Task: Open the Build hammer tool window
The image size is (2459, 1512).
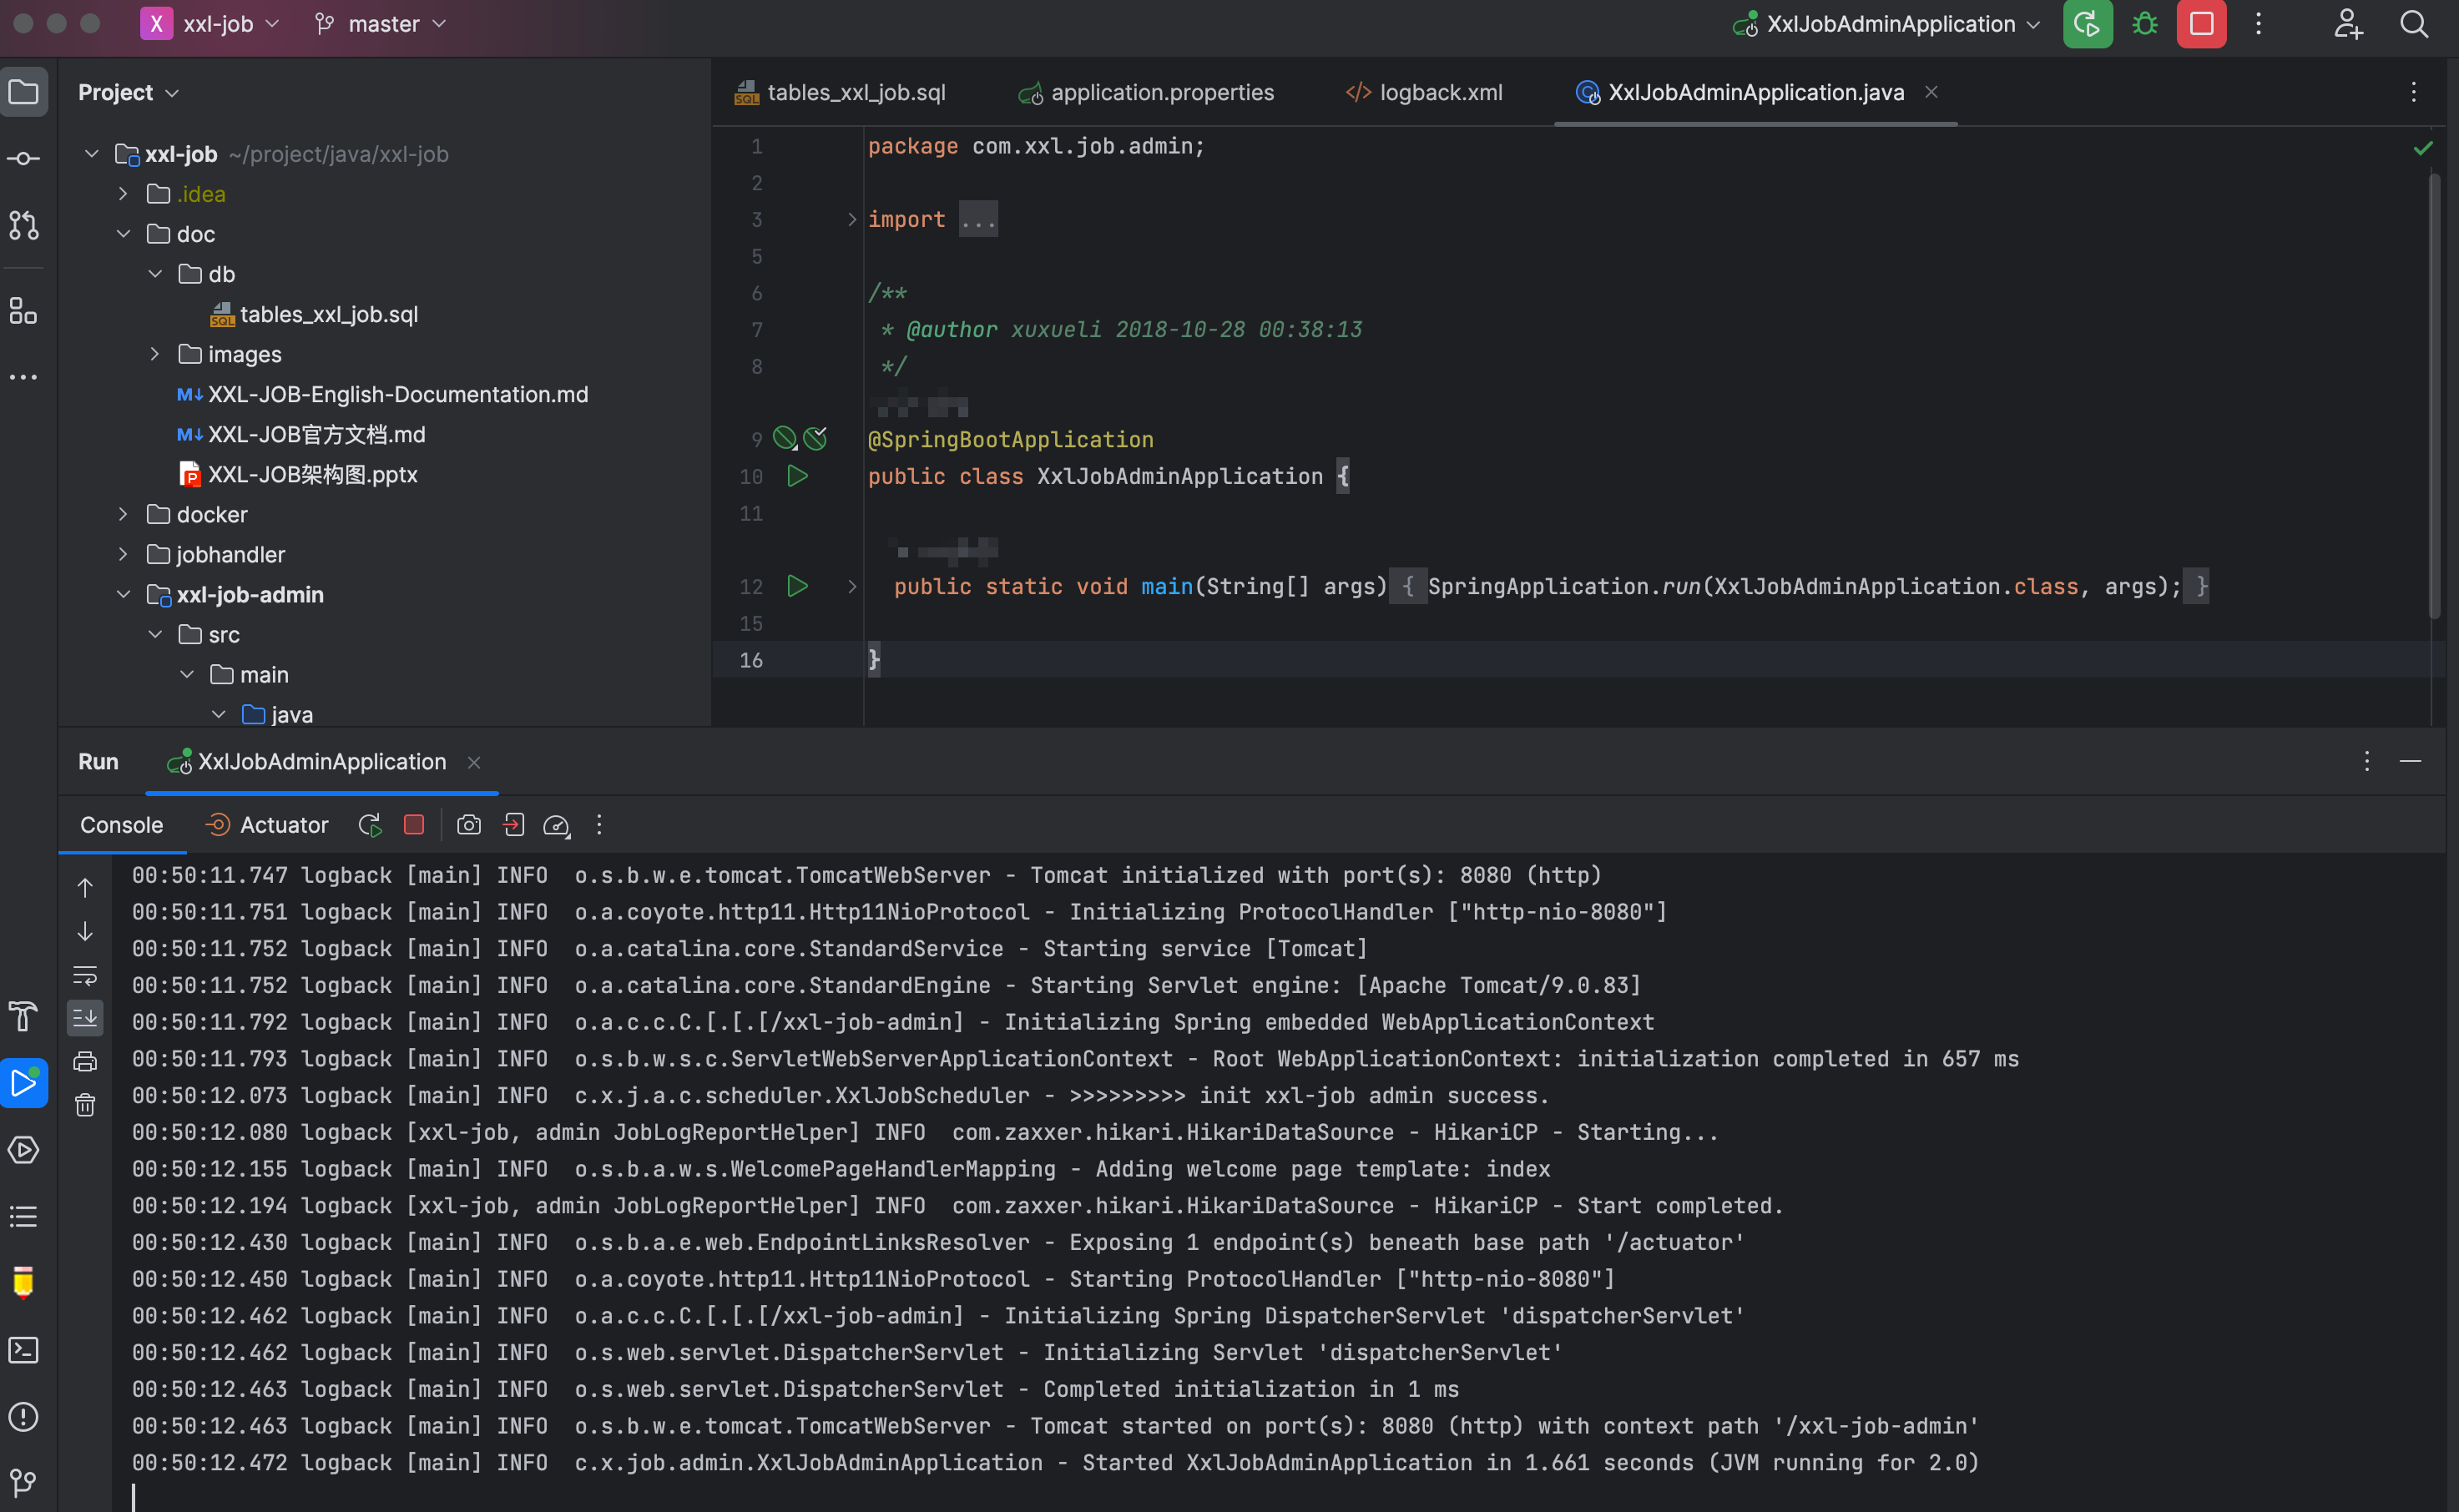Action: (x=24, y=1016)
